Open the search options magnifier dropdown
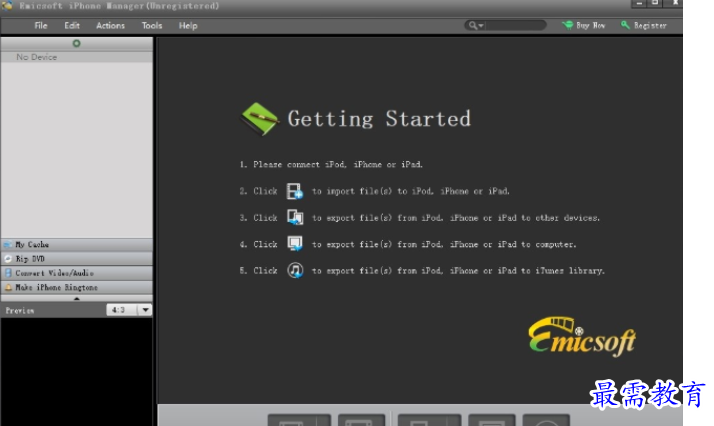 tap(475, 25)
